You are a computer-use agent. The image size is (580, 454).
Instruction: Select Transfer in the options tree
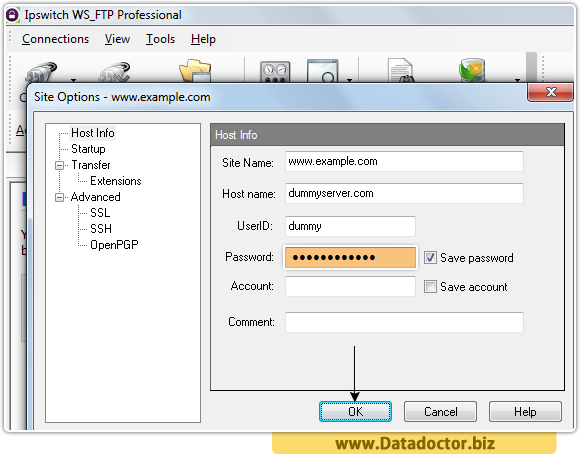[91, 165]
